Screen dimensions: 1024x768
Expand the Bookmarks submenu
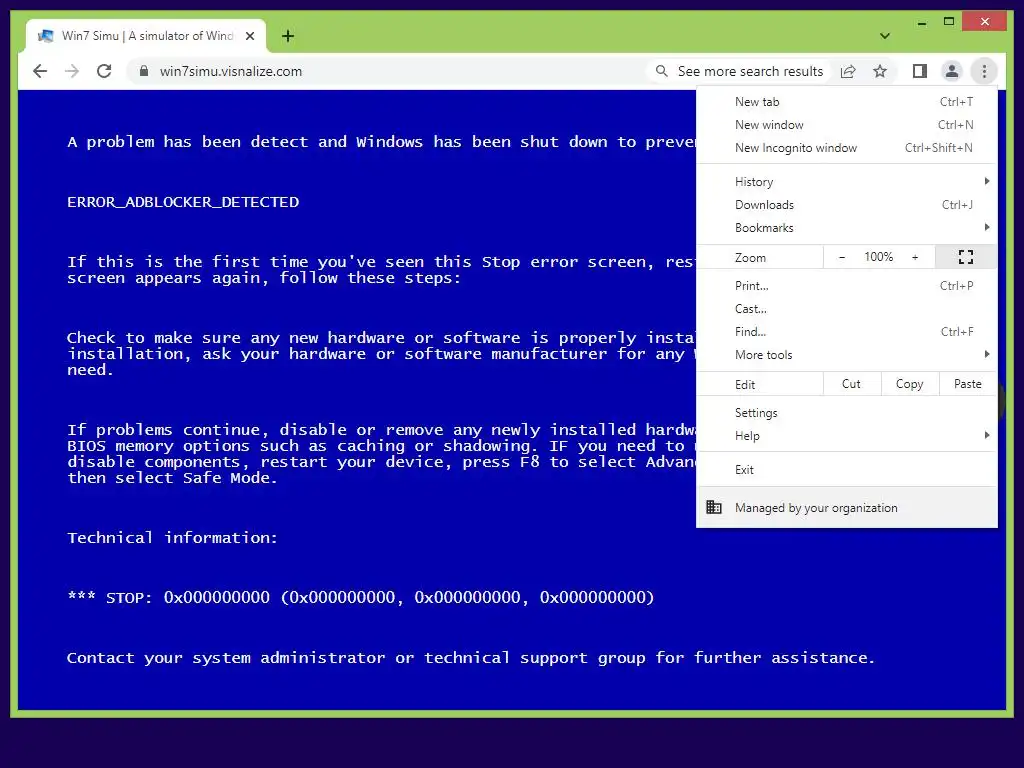[847, 227]
